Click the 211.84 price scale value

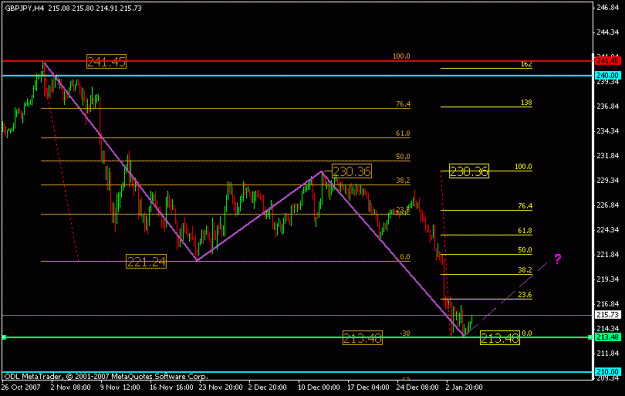click(x=607, y=354)
